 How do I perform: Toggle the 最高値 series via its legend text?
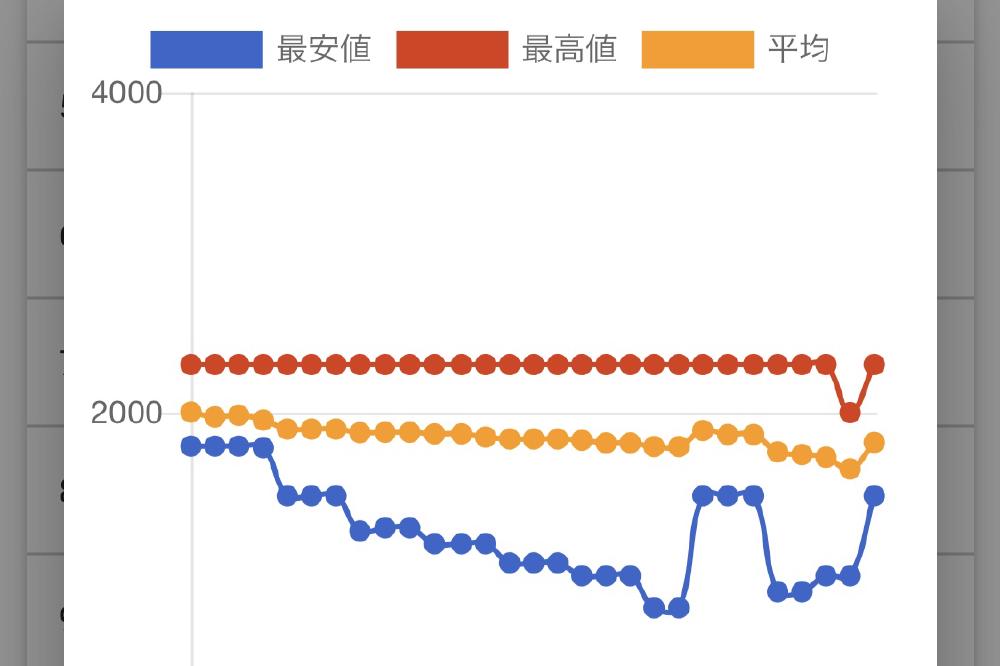pyautogui.click(x=570, y=49)
